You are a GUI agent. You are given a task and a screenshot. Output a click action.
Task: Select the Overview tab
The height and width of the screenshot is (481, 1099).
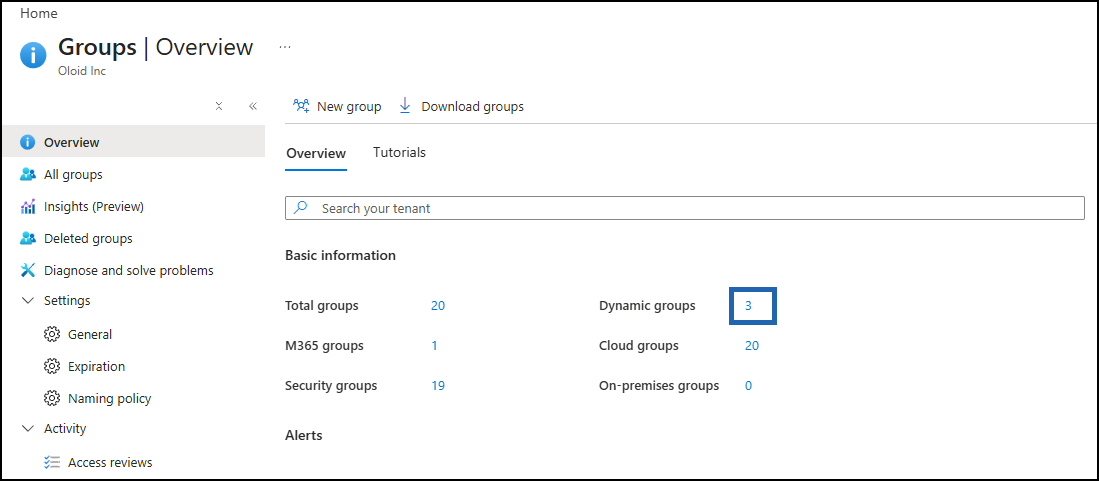point(315,154)
